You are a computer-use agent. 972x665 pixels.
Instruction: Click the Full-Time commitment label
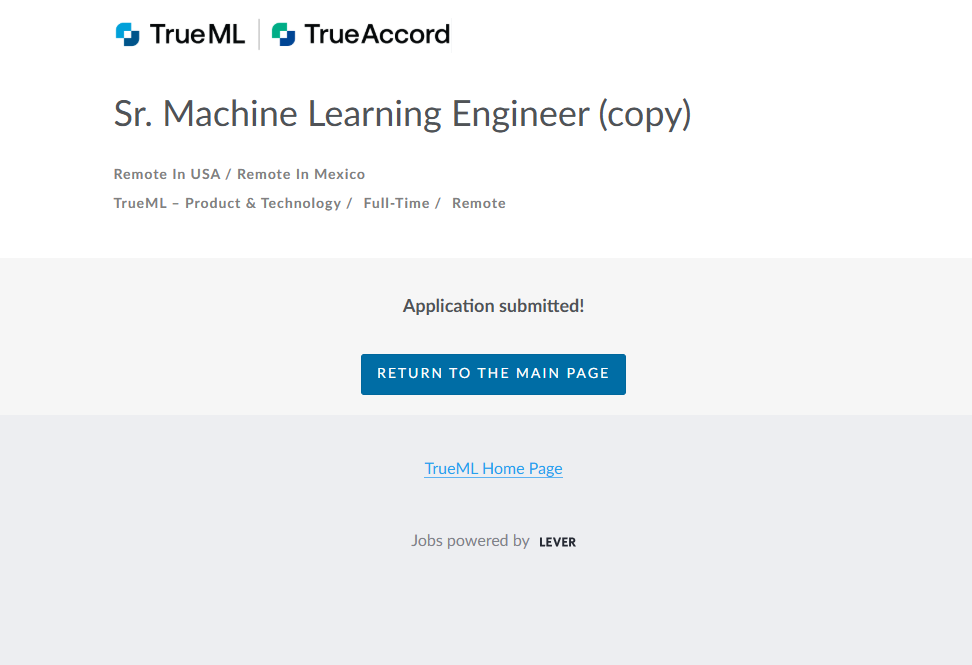click(x=396, y=203)
